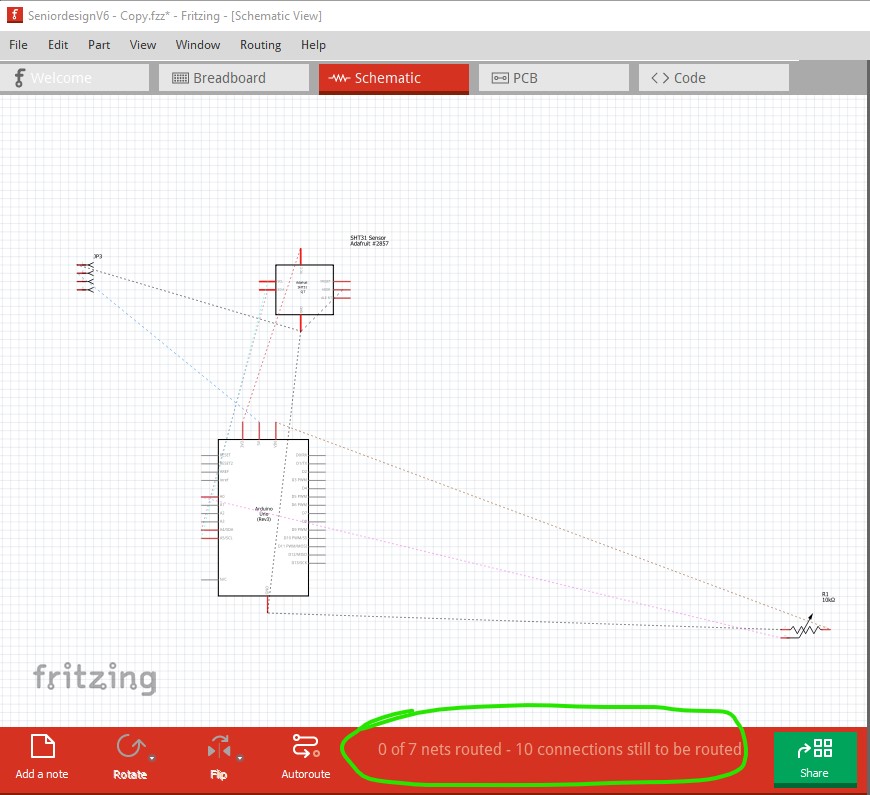The height and width of the screenshot is (795, 870).
Task: Click the R1 10kΩ label
Action: pos(828,597)
